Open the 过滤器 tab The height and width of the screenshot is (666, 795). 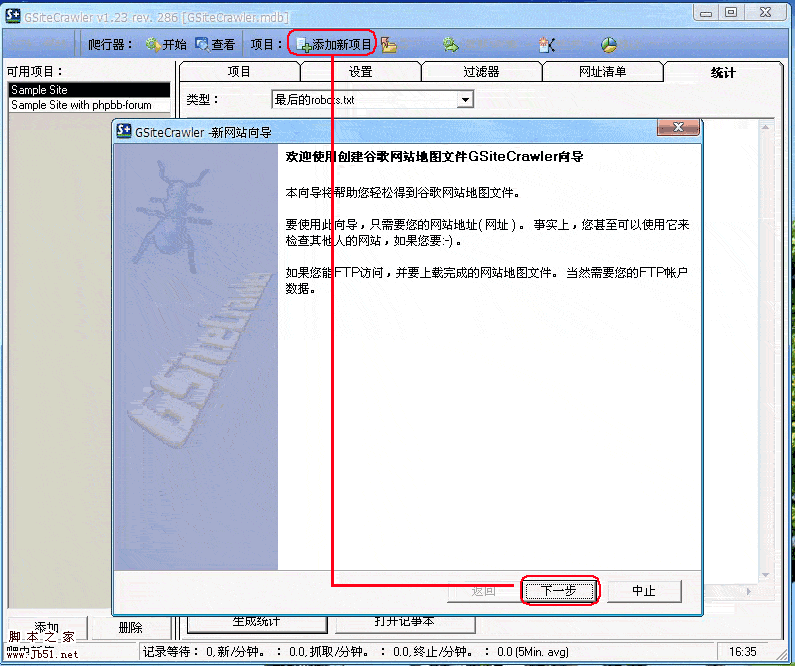tap(481, 71)
